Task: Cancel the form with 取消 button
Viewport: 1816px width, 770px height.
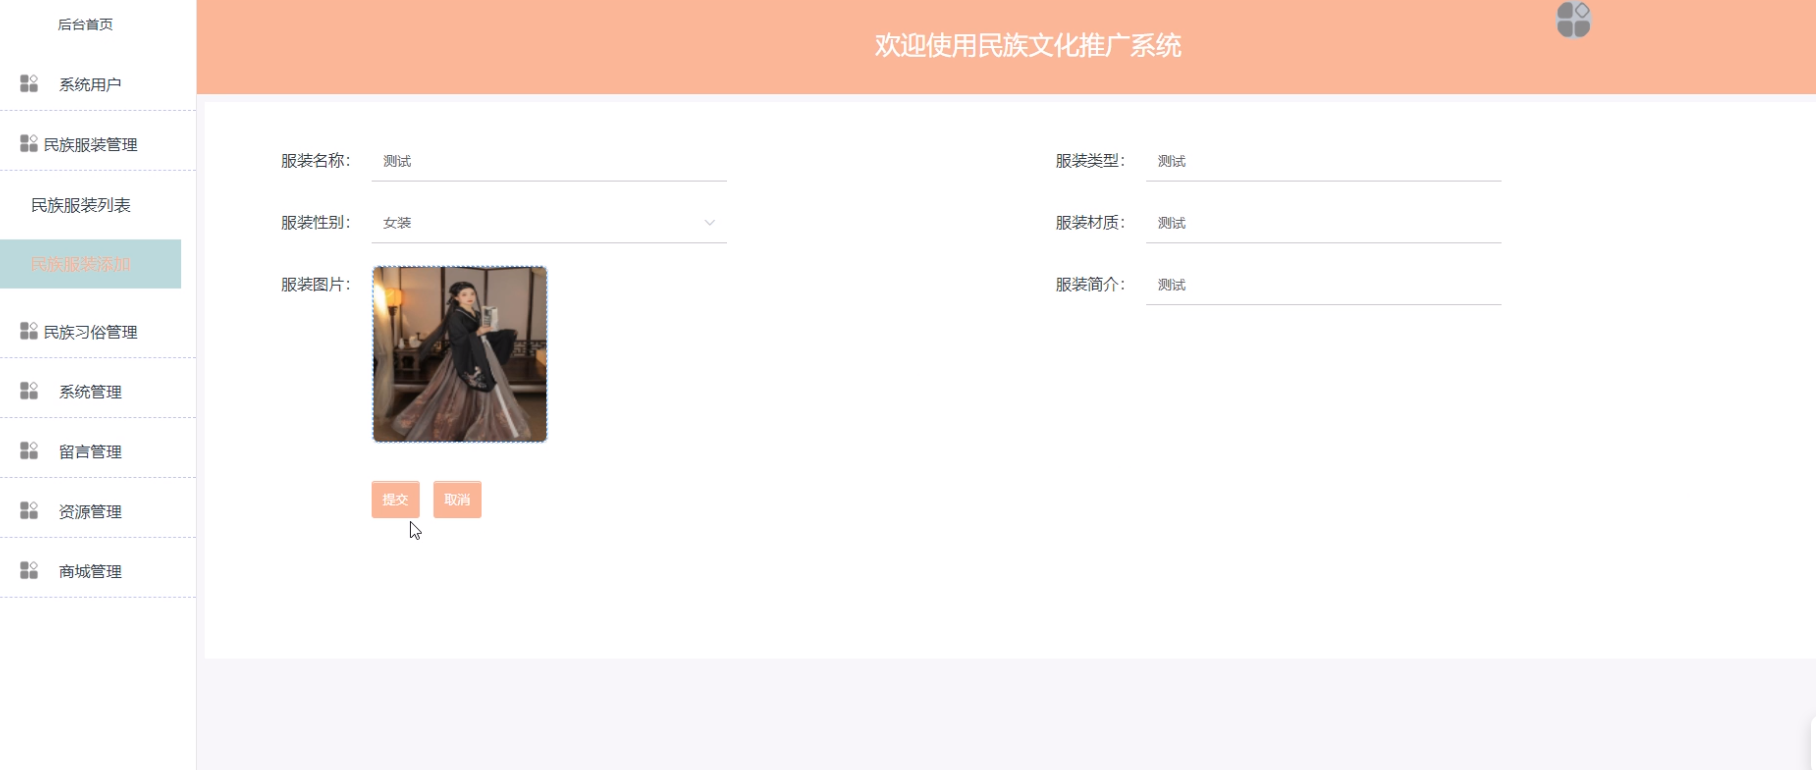Action: [457, 499]
